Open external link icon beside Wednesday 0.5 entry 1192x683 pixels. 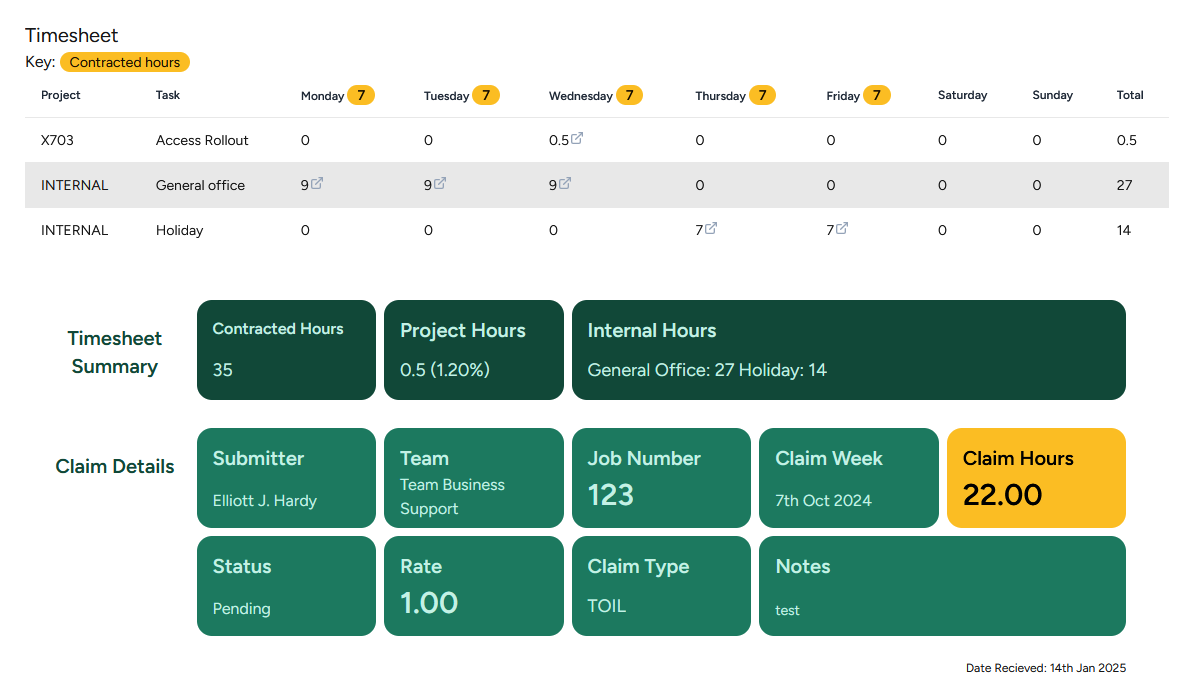(x=577, y=138)
